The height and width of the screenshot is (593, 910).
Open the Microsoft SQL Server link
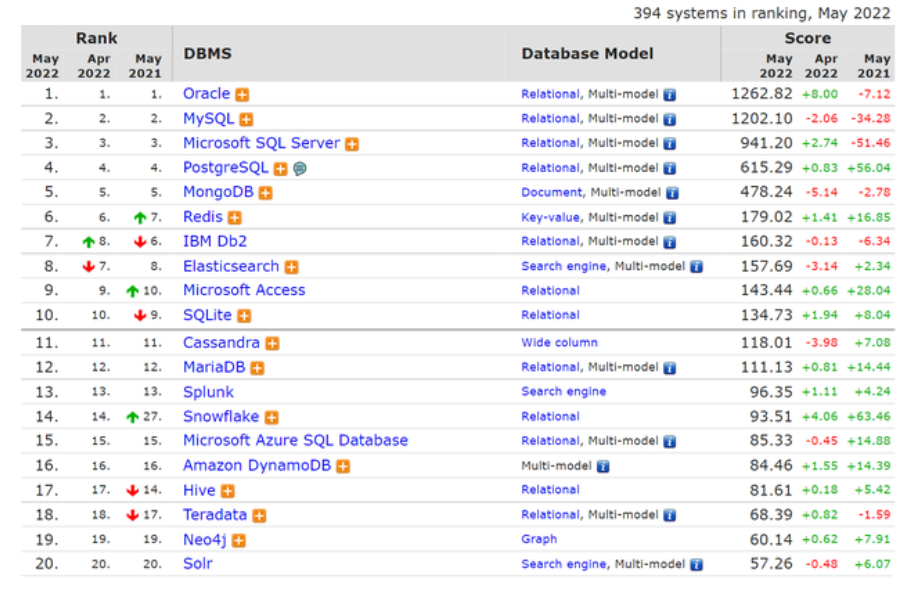point(261,143)
